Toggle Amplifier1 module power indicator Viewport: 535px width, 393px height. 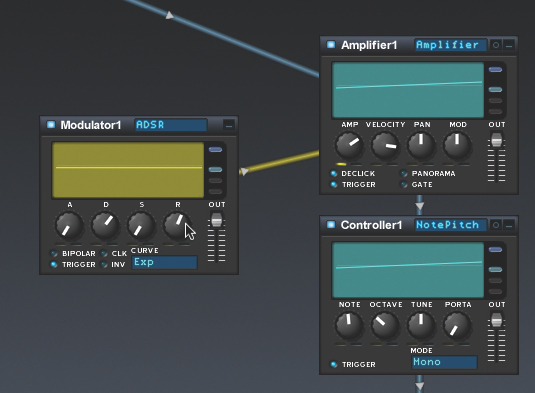coord(331,45)
